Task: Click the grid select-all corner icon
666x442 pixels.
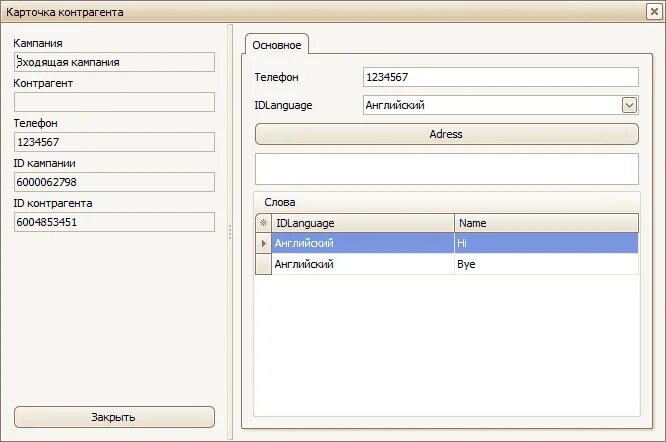Action: [263, 223]
